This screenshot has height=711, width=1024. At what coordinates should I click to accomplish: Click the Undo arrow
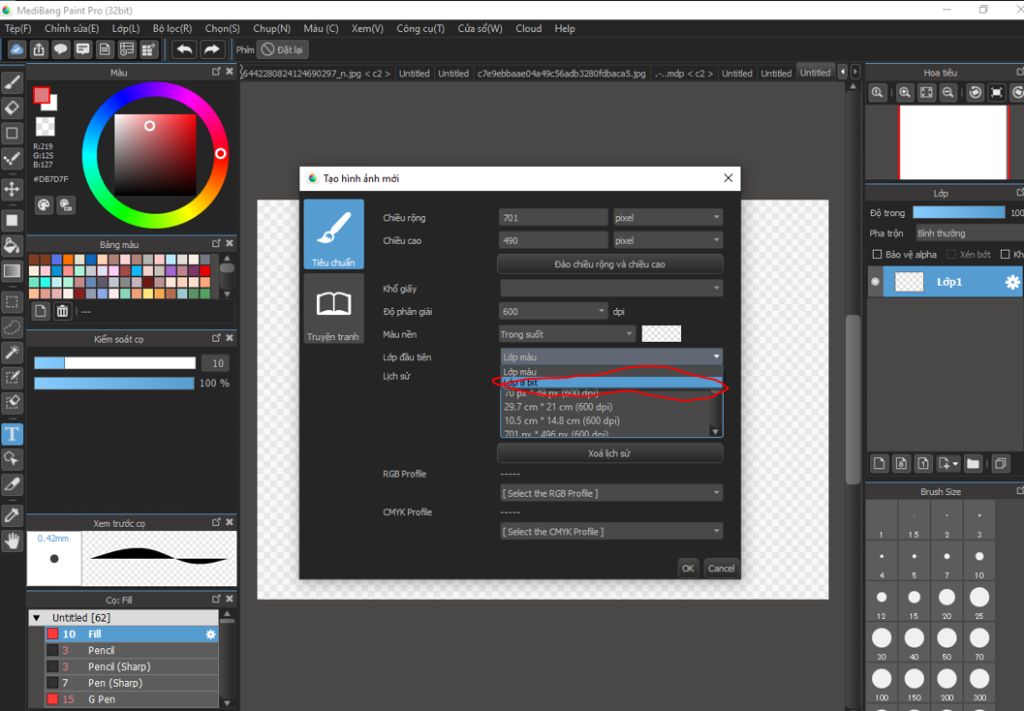coord(185,50)
